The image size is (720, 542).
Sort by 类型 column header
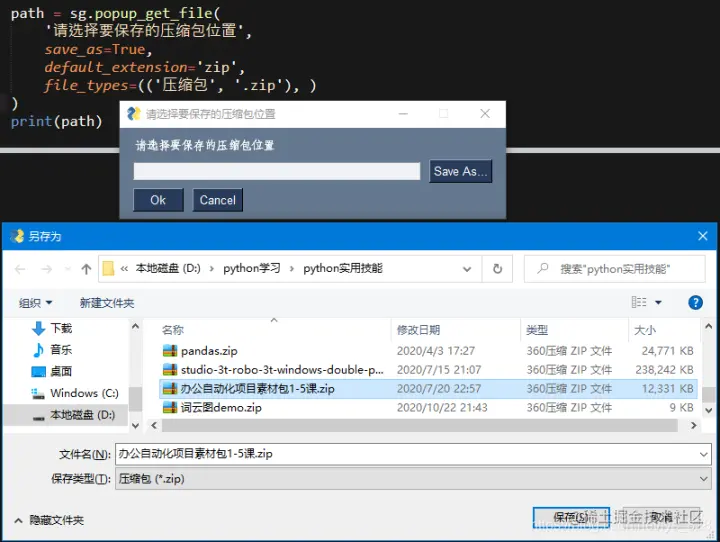[x=537, y=330]
